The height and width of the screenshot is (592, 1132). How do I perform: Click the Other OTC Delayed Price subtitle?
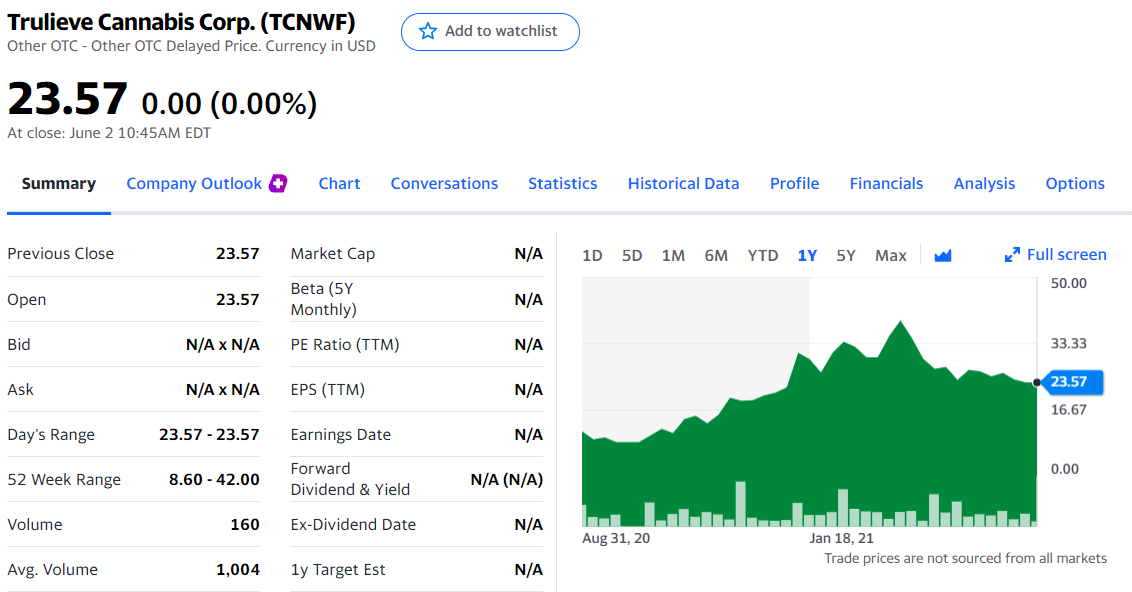(191, 46)
